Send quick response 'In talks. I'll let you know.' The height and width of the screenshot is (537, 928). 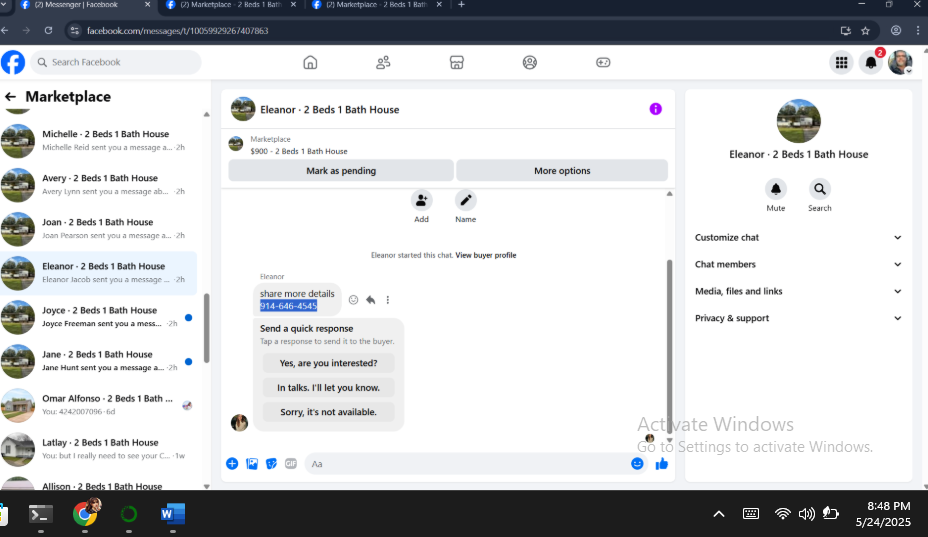pyautogui.click(x=328, y=388)
